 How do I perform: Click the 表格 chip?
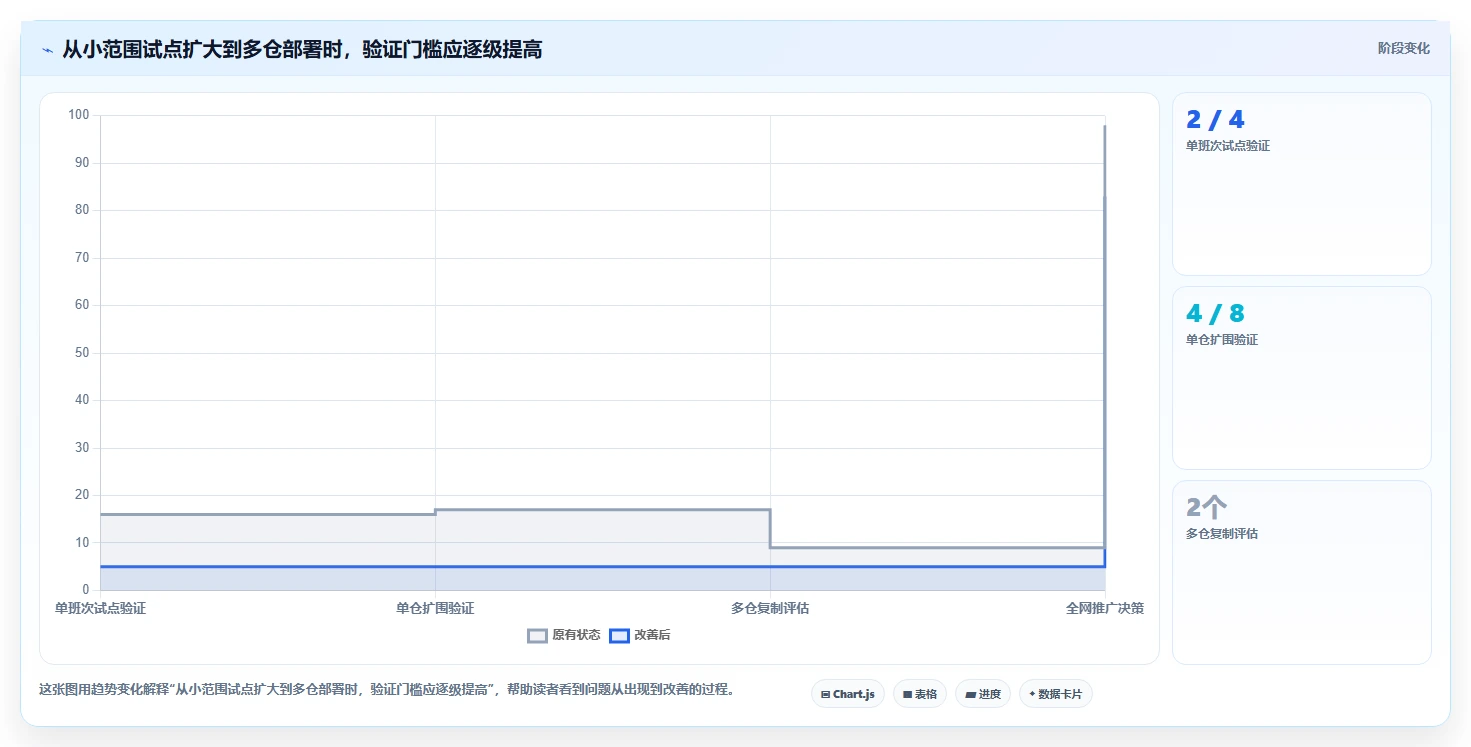(919, 694)
